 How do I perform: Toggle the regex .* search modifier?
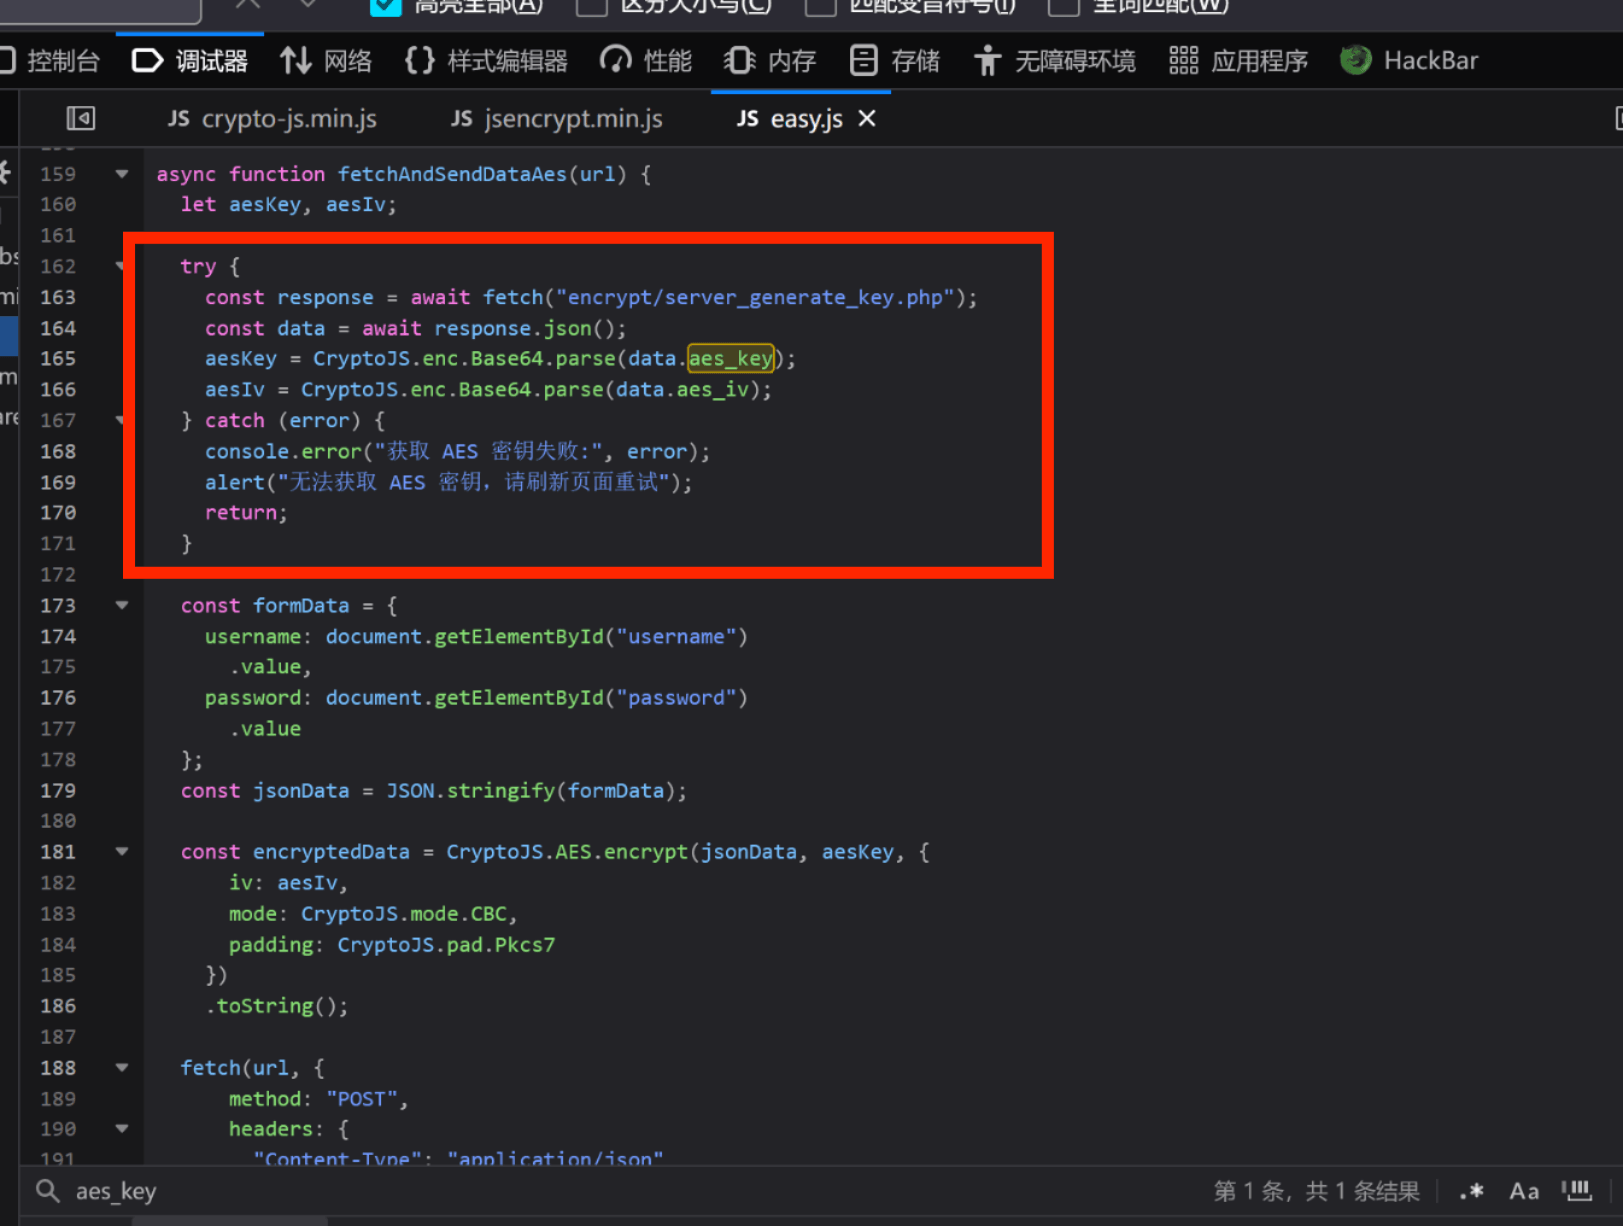pos(1471,1191)
